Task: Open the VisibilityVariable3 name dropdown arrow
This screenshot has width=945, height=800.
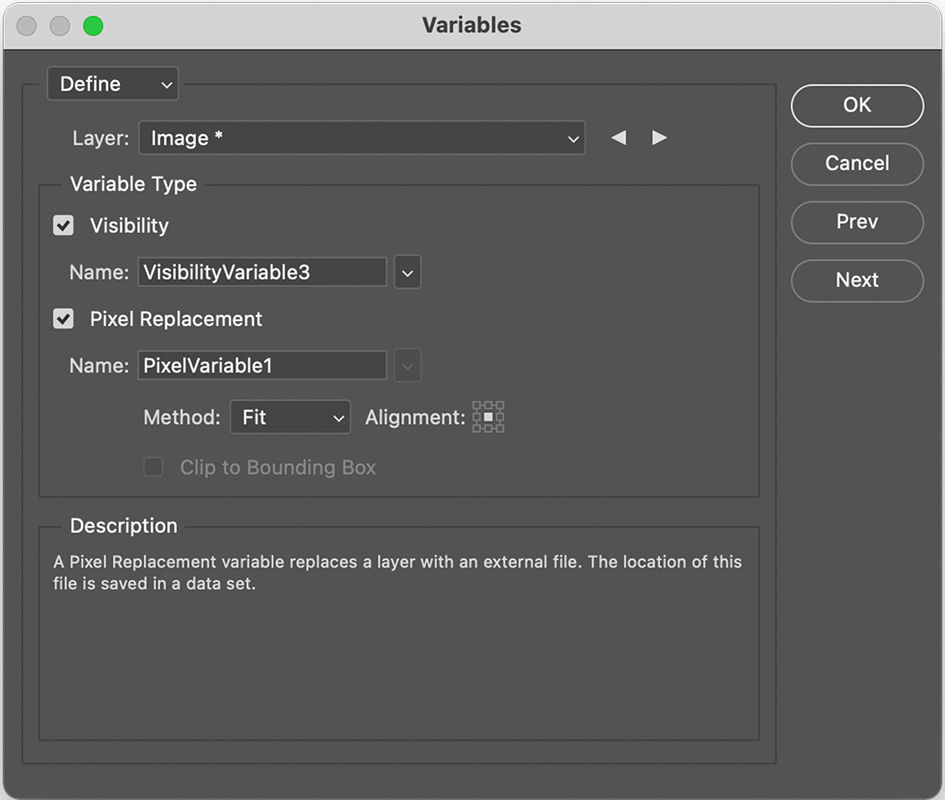Action: coord(407,272)
